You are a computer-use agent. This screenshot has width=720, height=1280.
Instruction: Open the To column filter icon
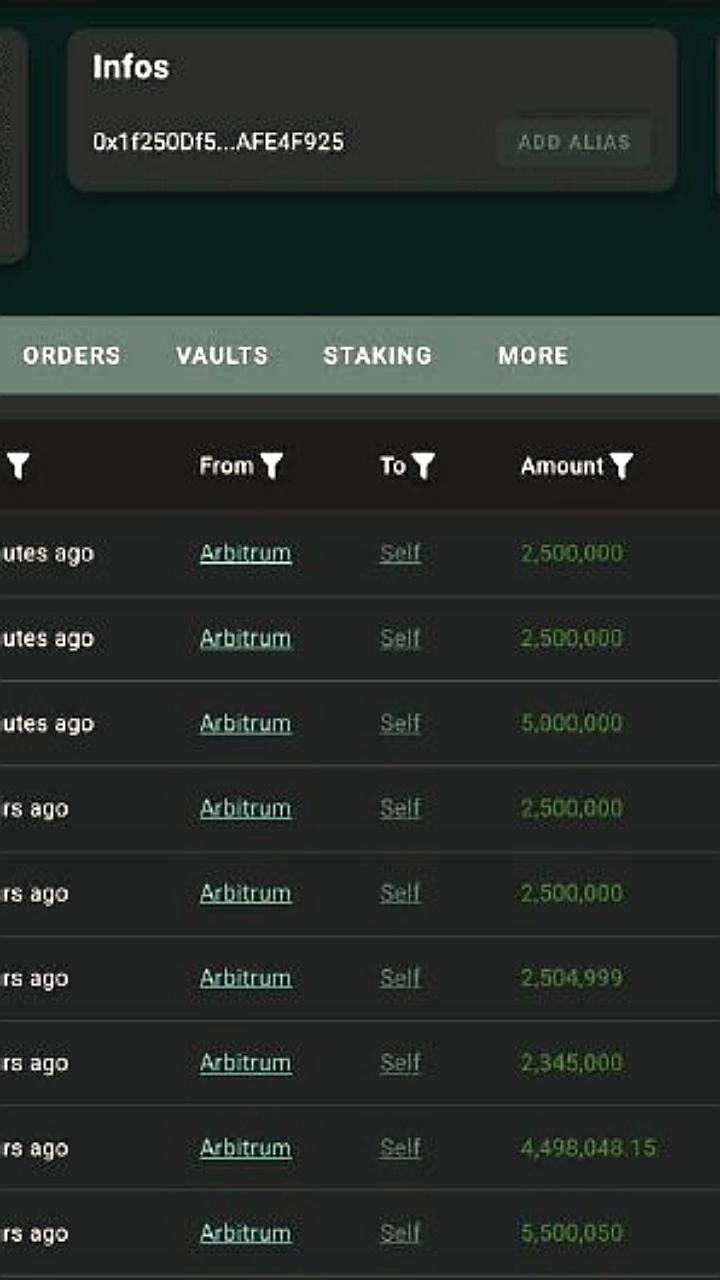[423, 466]
